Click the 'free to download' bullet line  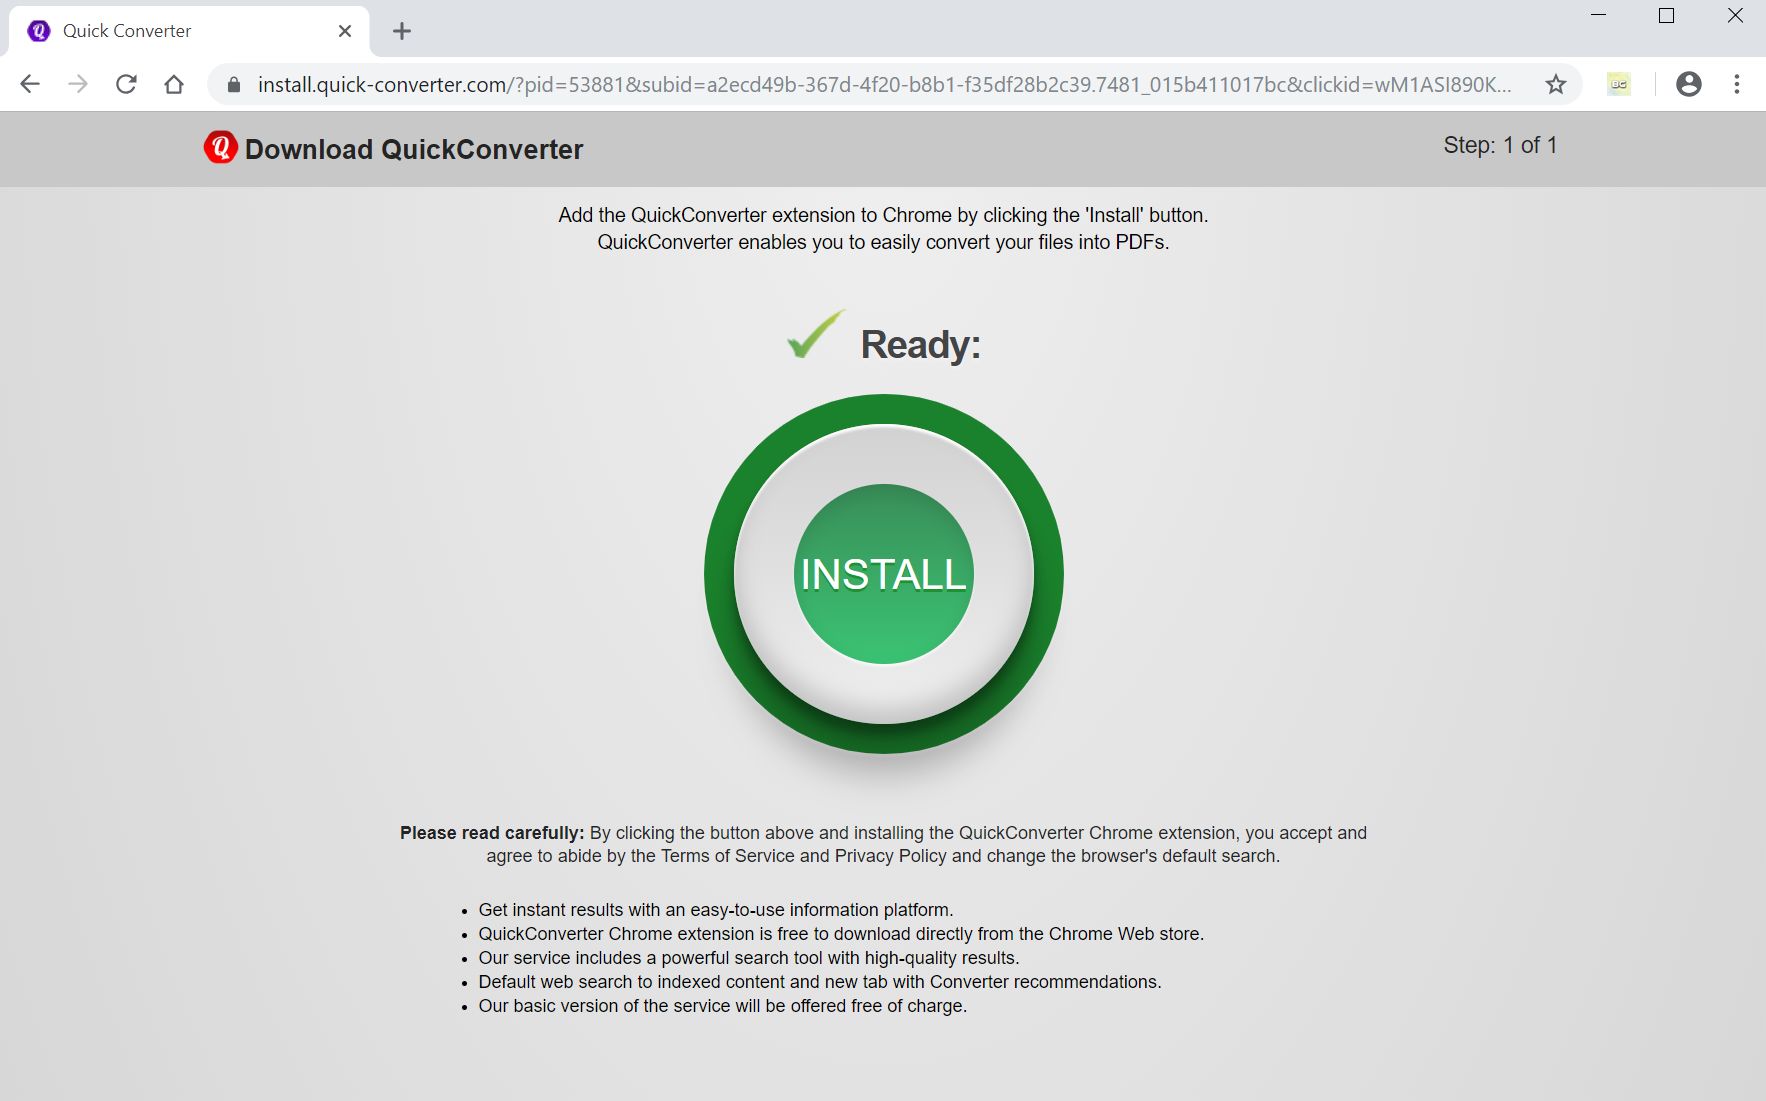pyautogui.click(x=841, y=934)
